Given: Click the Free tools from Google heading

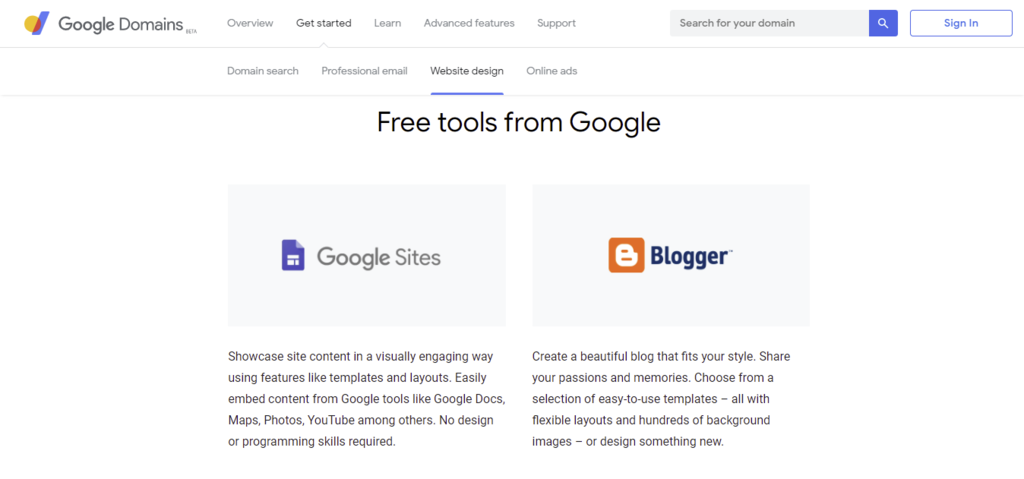Looking at the screenshot, I should pyautogui.click(x=518, y=122).
